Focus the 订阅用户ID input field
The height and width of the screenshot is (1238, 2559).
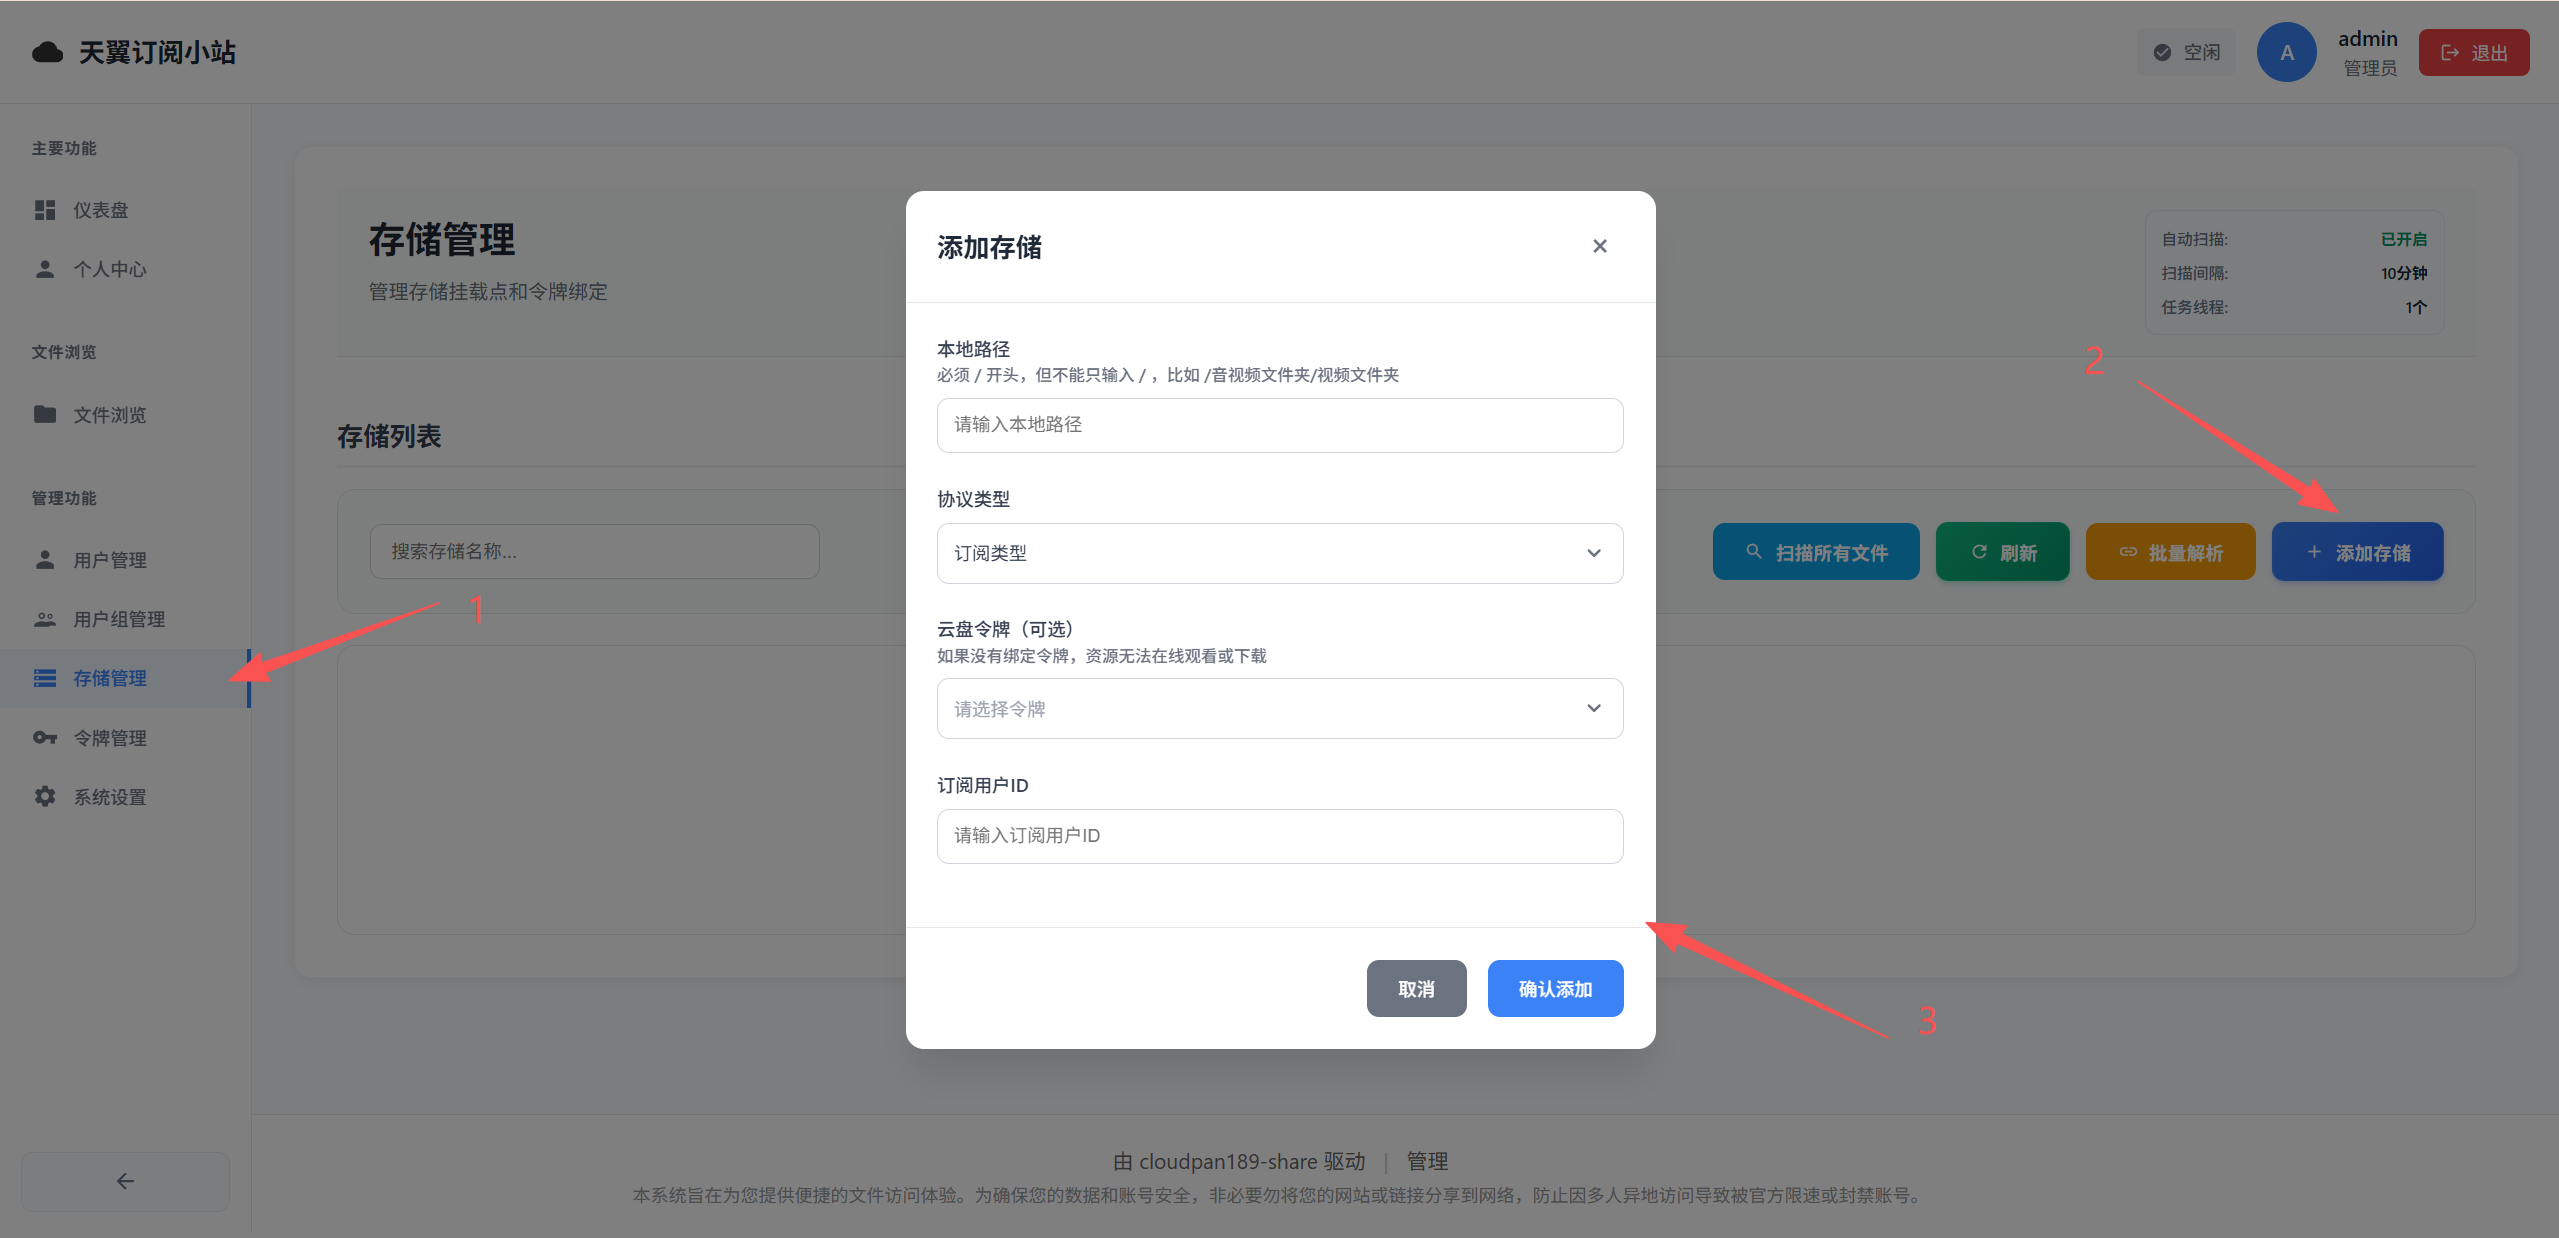1279,836
